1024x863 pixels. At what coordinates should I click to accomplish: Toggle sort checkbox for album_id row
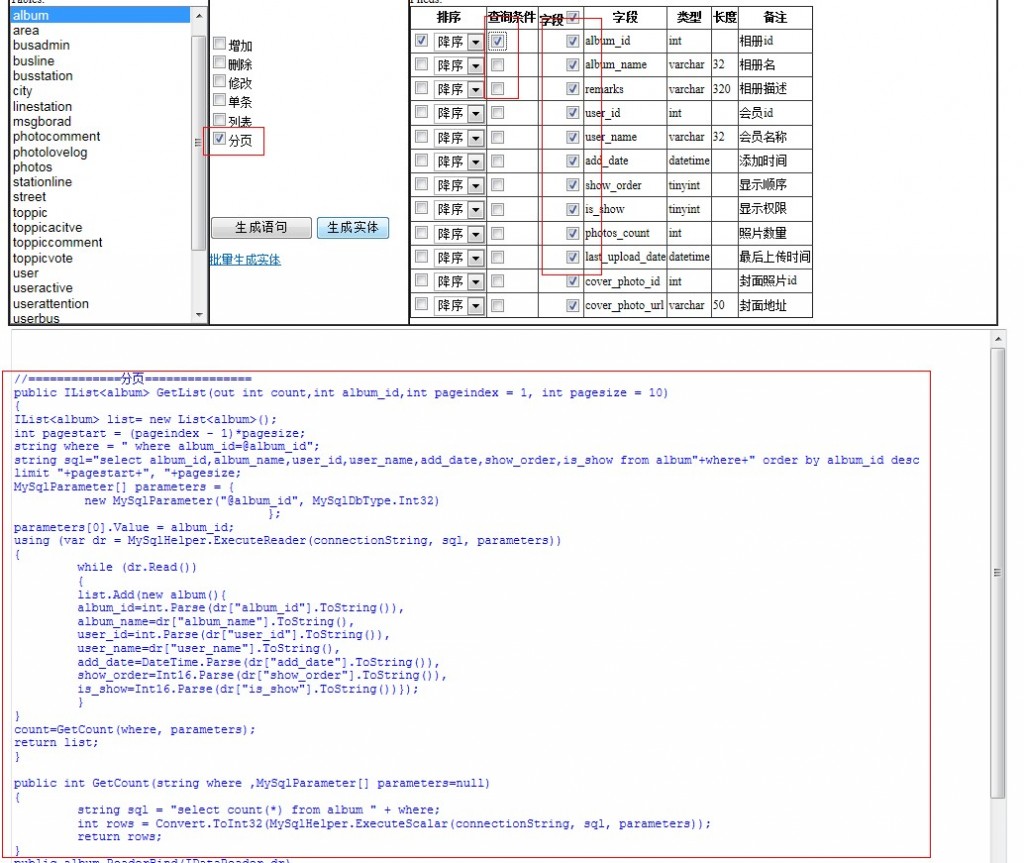421,41
